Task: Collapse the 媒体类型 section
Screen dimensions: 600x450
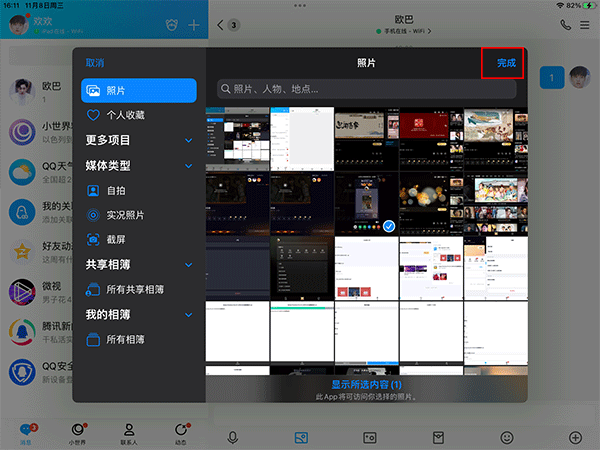Action: pos(188,165)
